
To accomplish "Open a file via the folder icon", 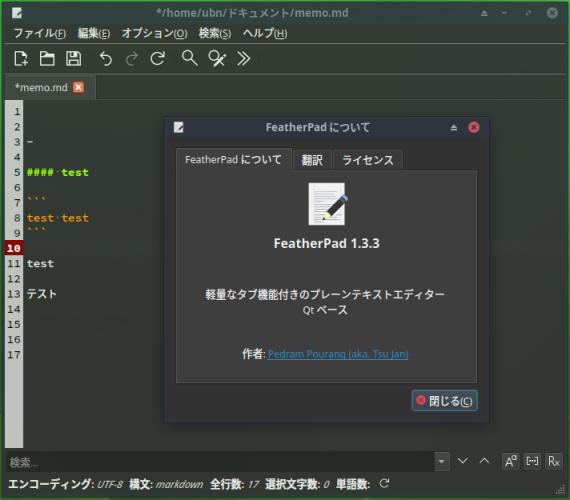I will click(47, 59).
